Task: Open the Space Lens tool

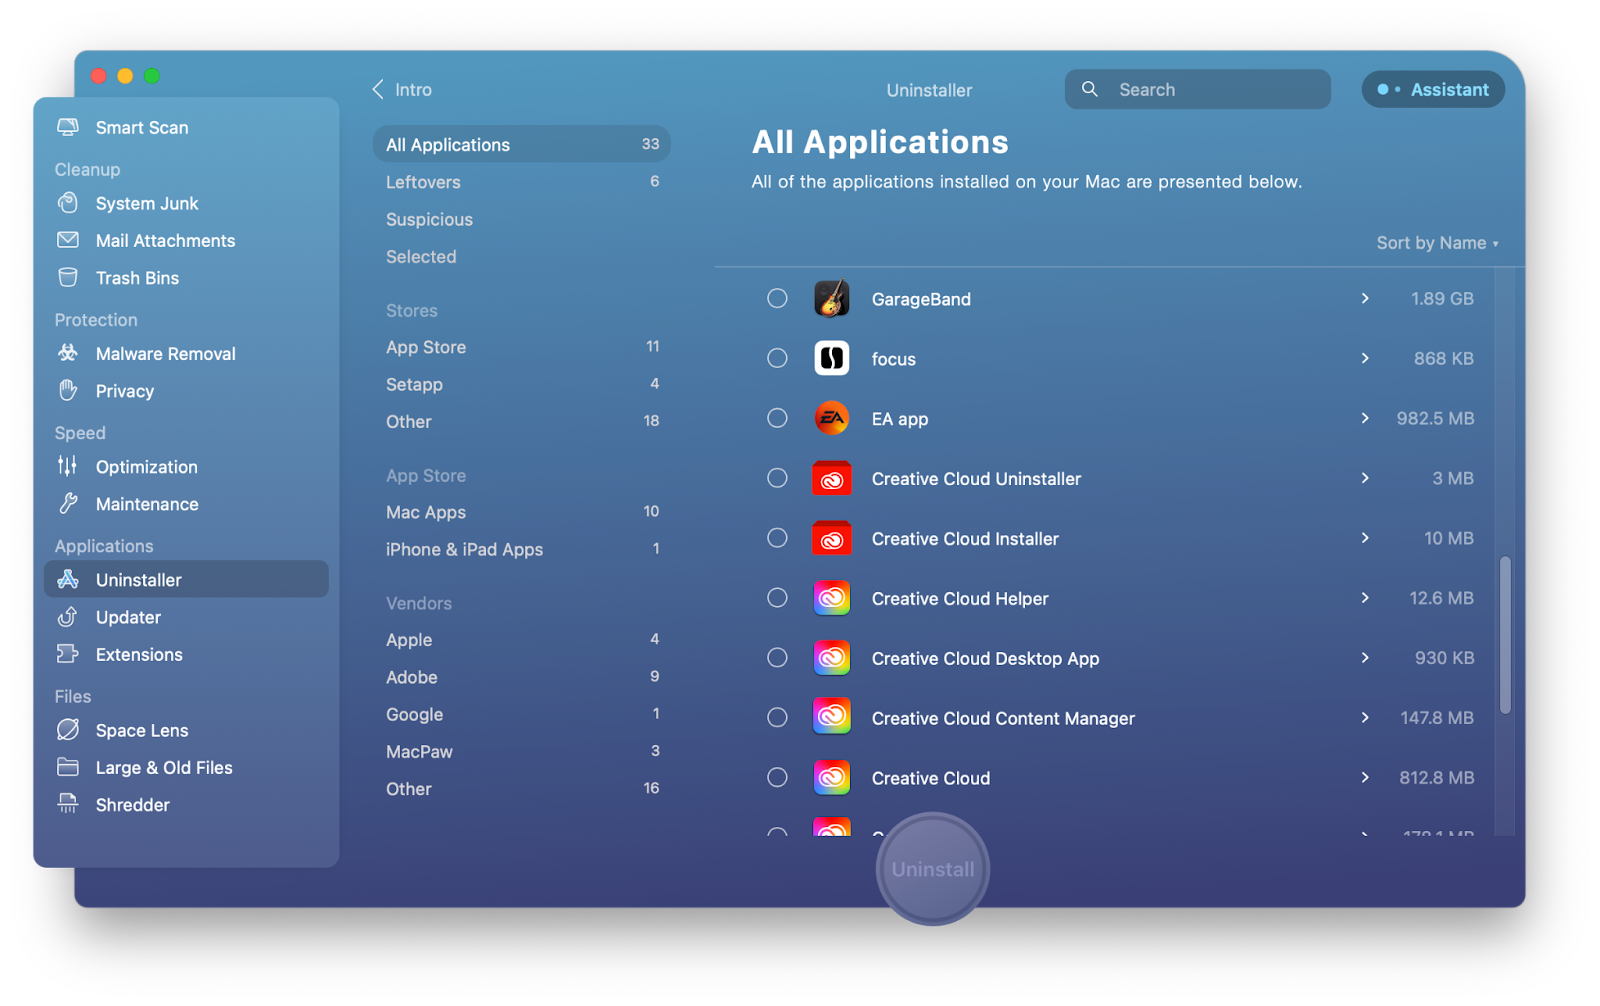Action: [141, 730]
